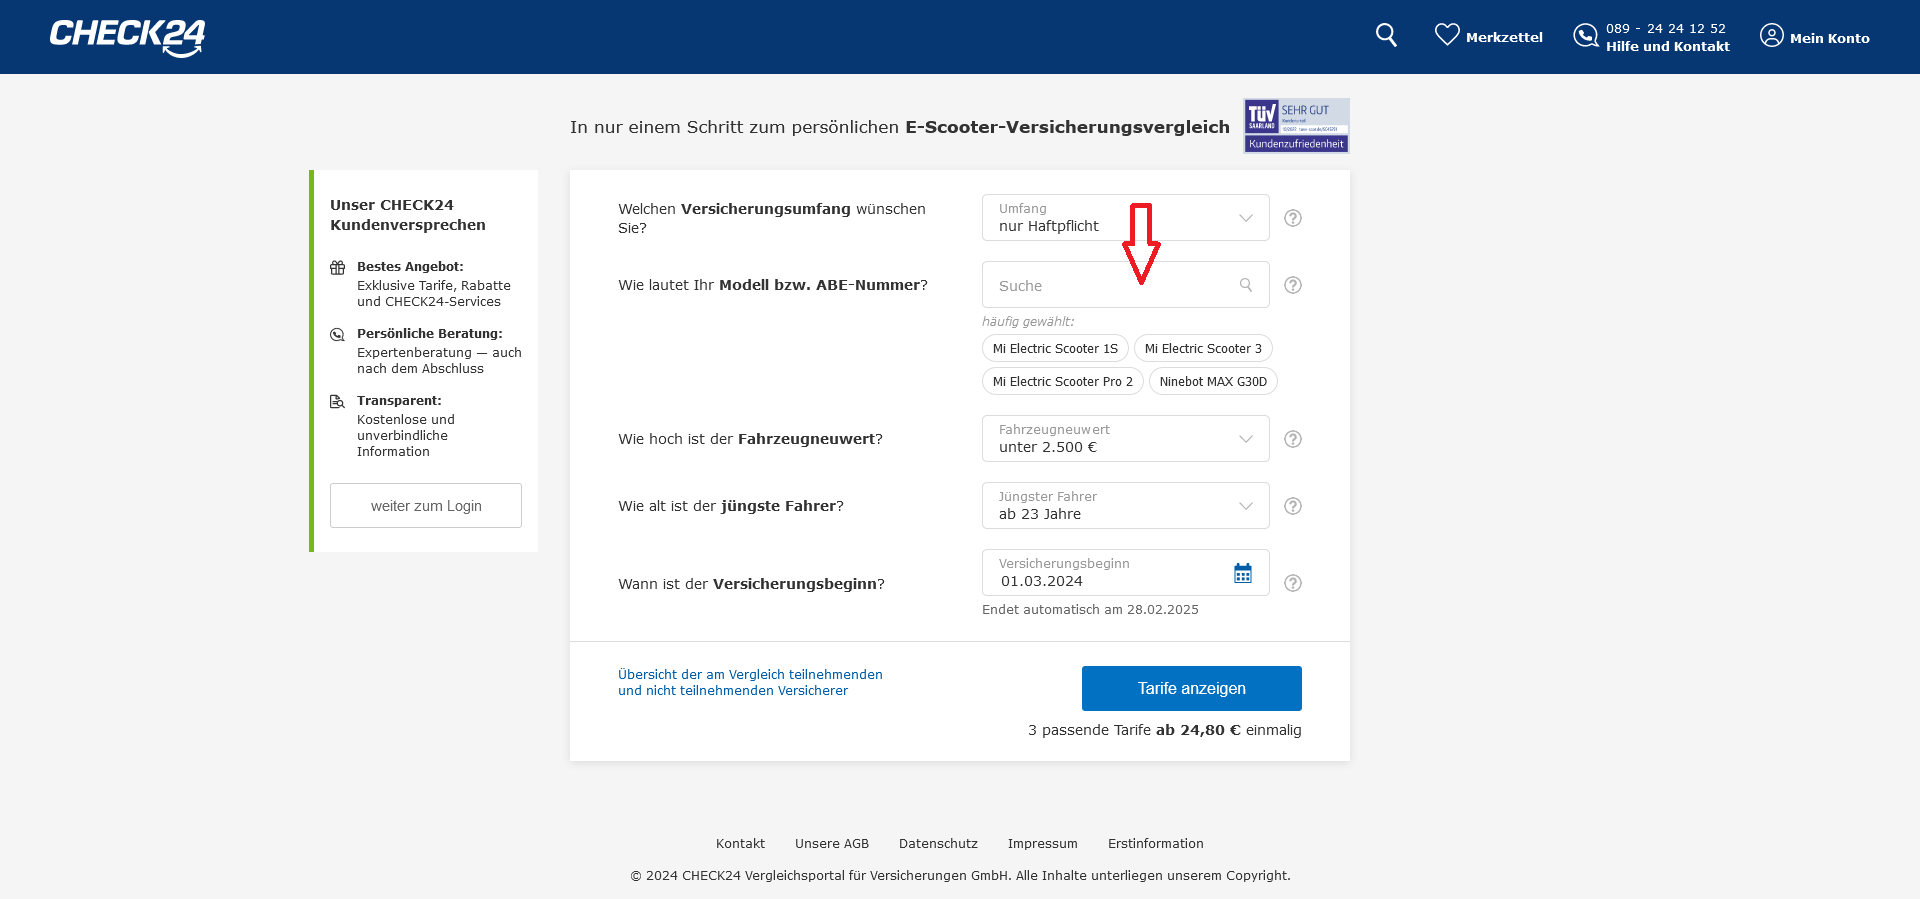
Task: Open Merkzettel heart icon
Action: [x=1447, y=35]
